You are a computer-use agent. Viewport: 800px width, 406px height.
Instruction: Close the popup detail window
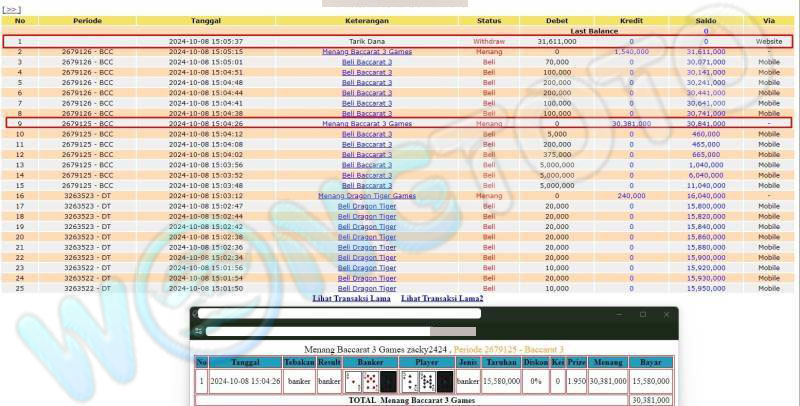point(666,314)
